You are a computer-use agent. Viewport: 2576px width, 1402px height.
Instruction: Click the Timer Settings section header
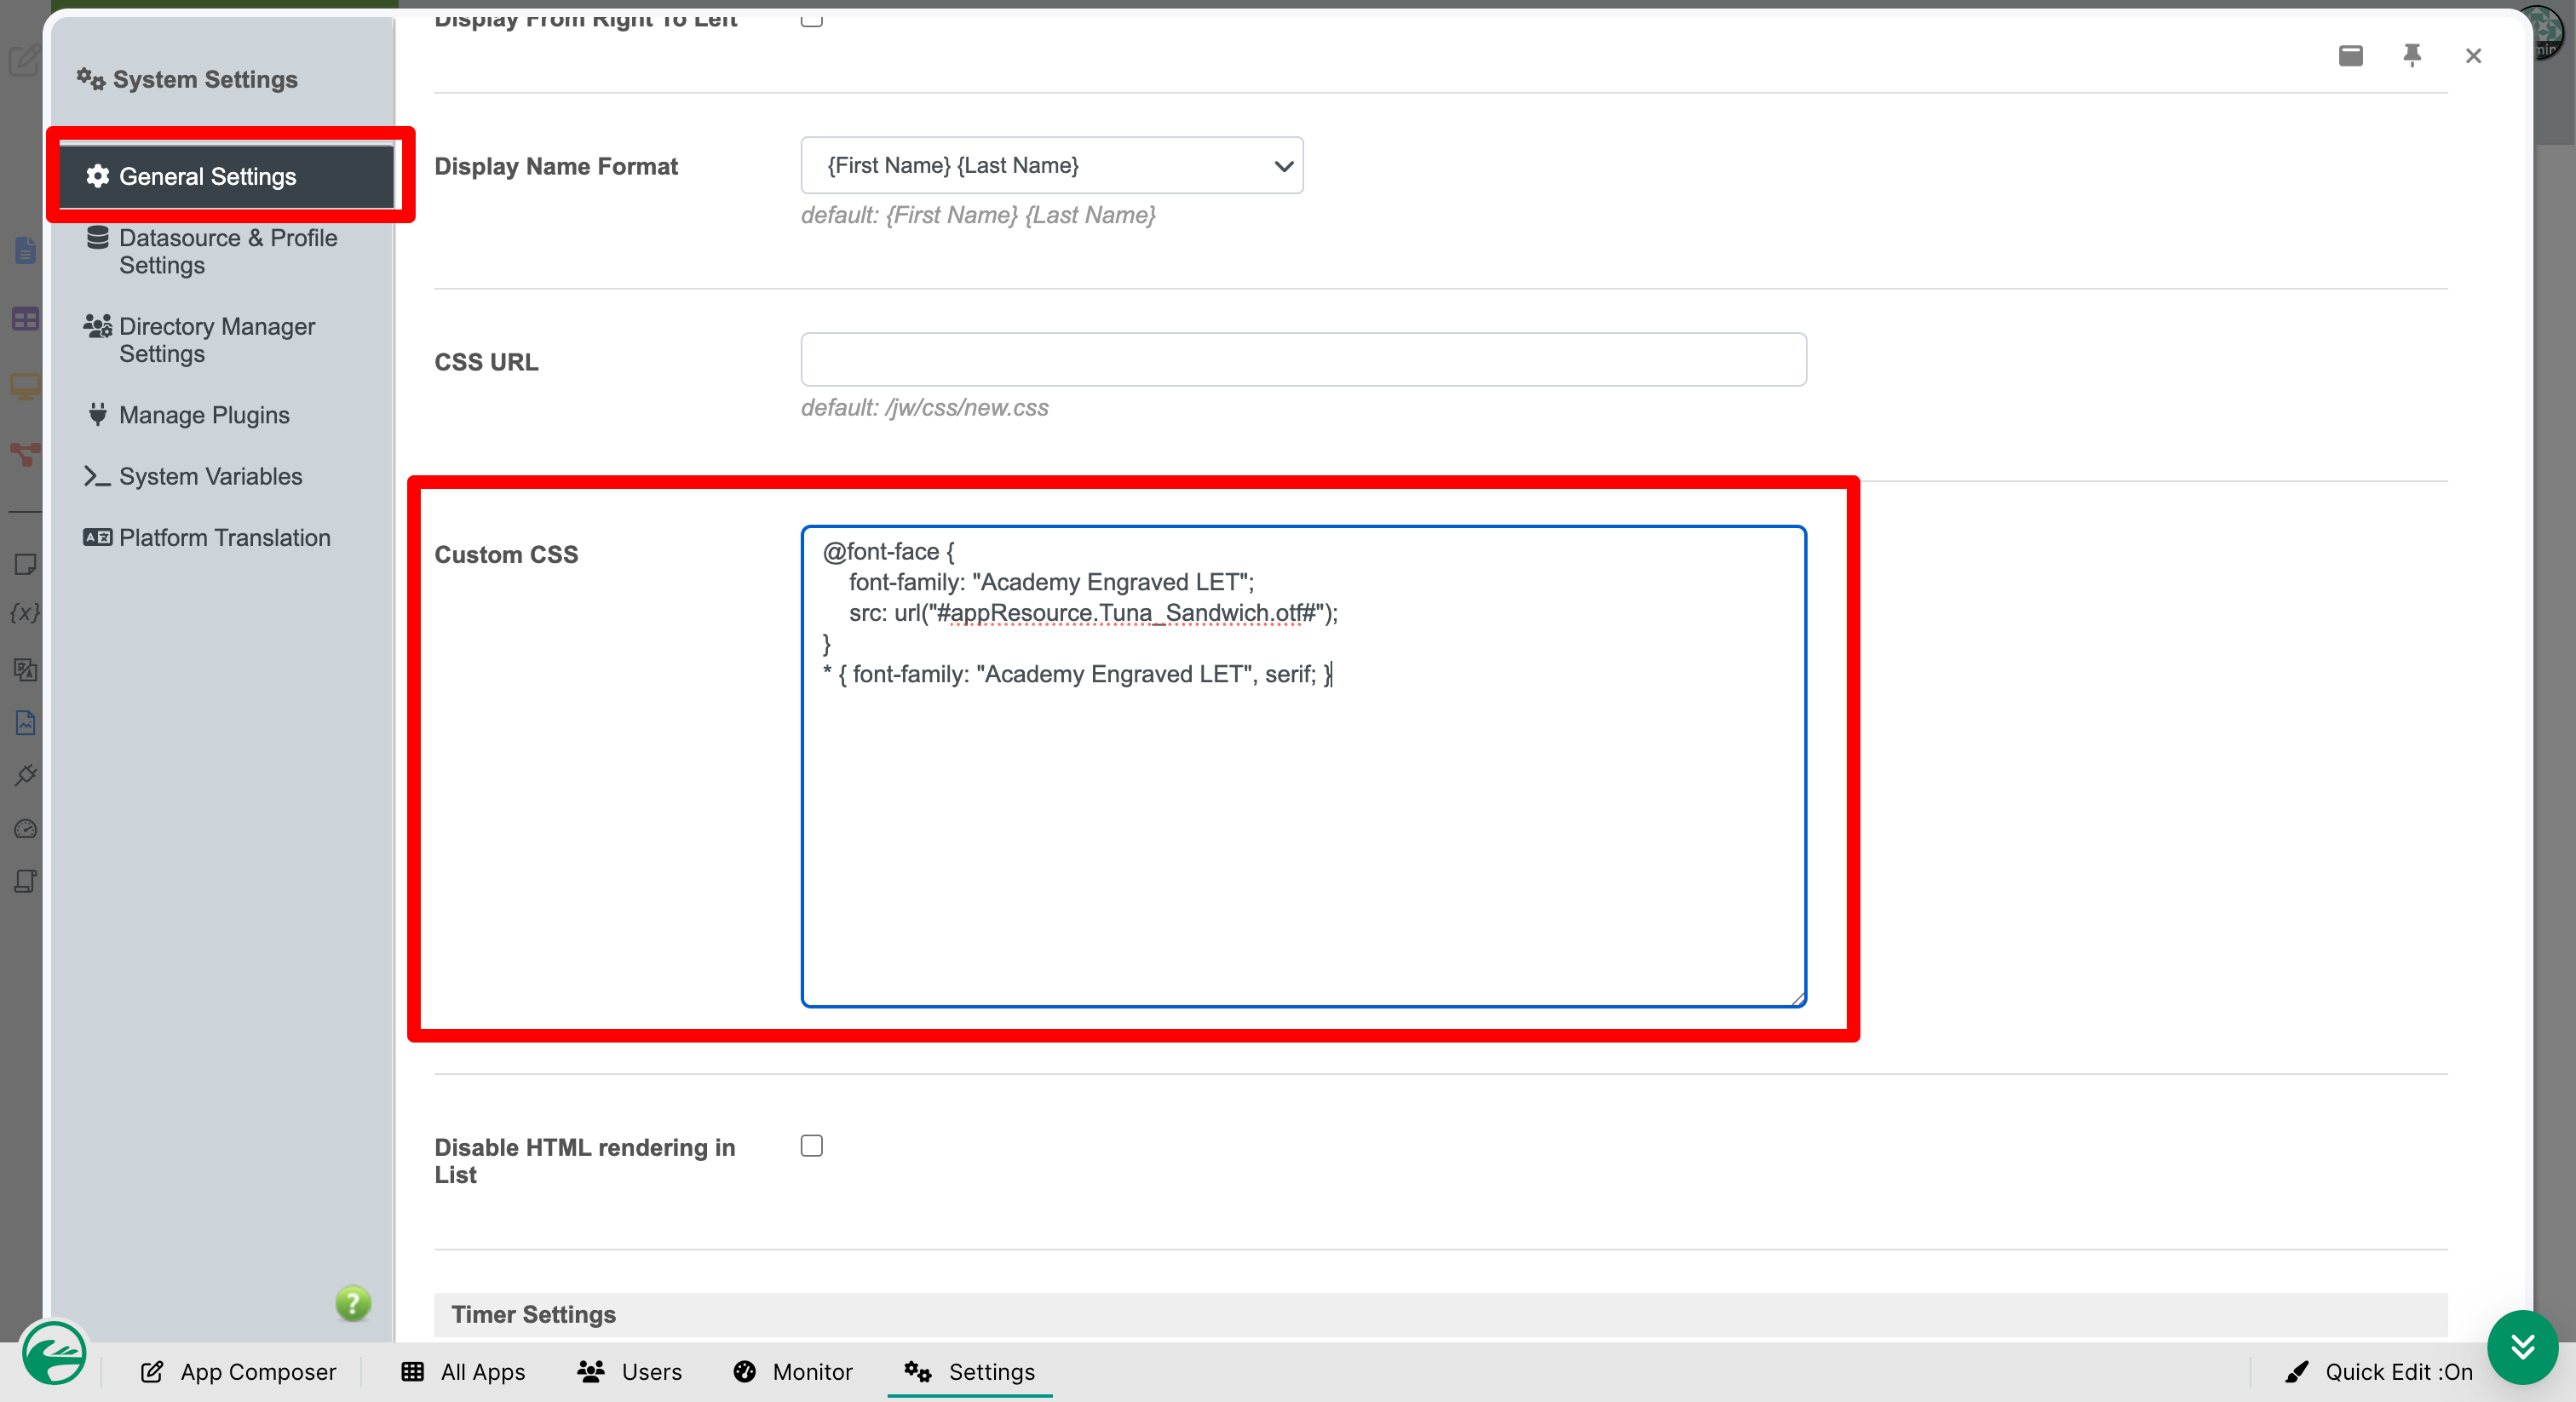[1440, 1315]
